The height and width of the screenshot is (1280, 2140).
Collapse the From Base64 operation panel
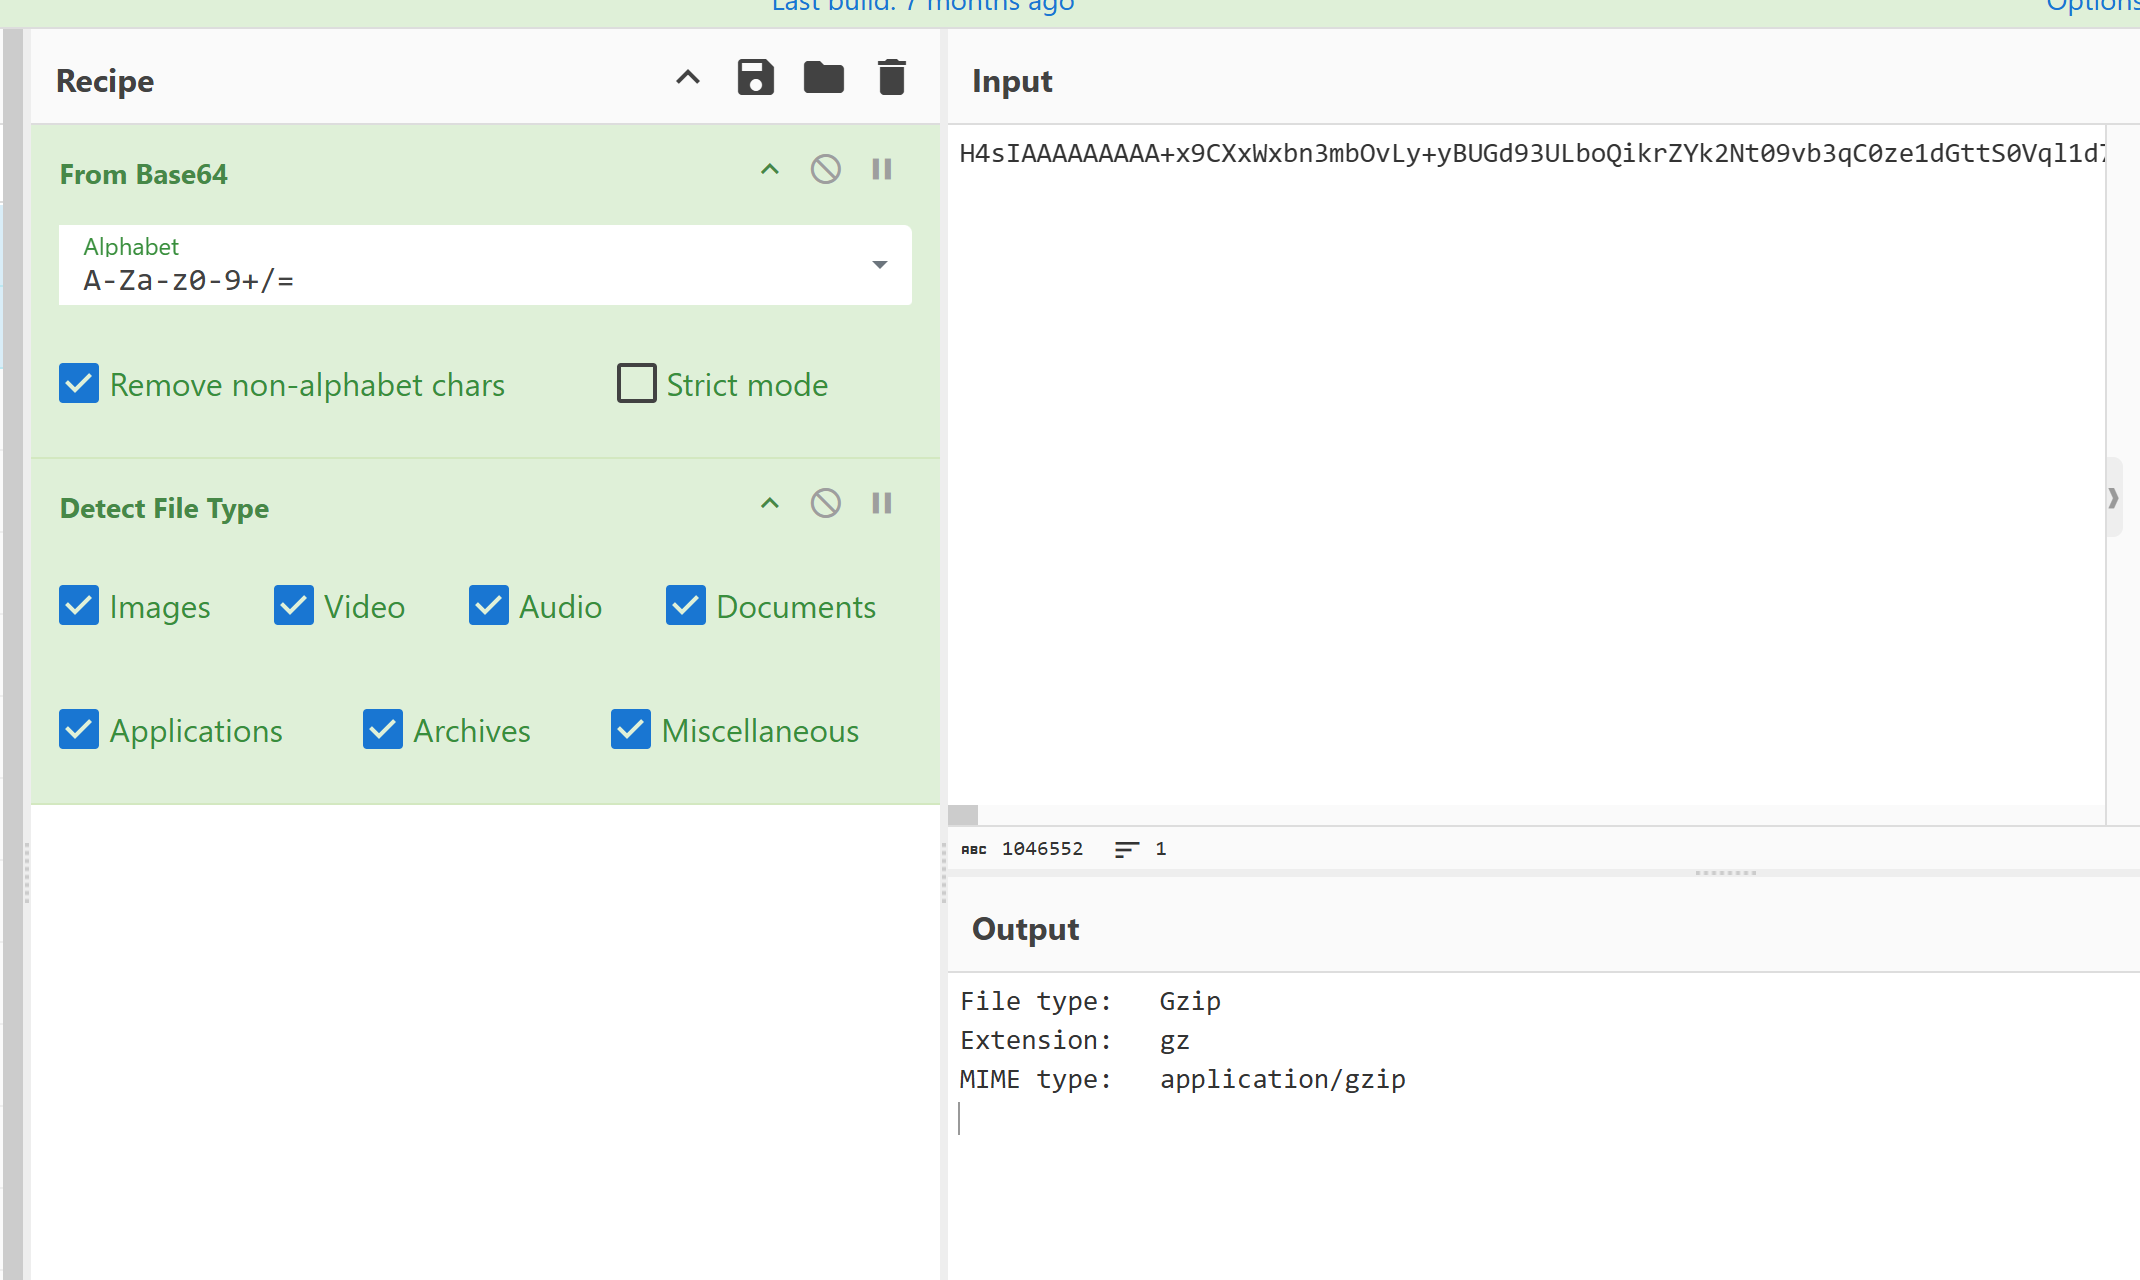[769, 169]
